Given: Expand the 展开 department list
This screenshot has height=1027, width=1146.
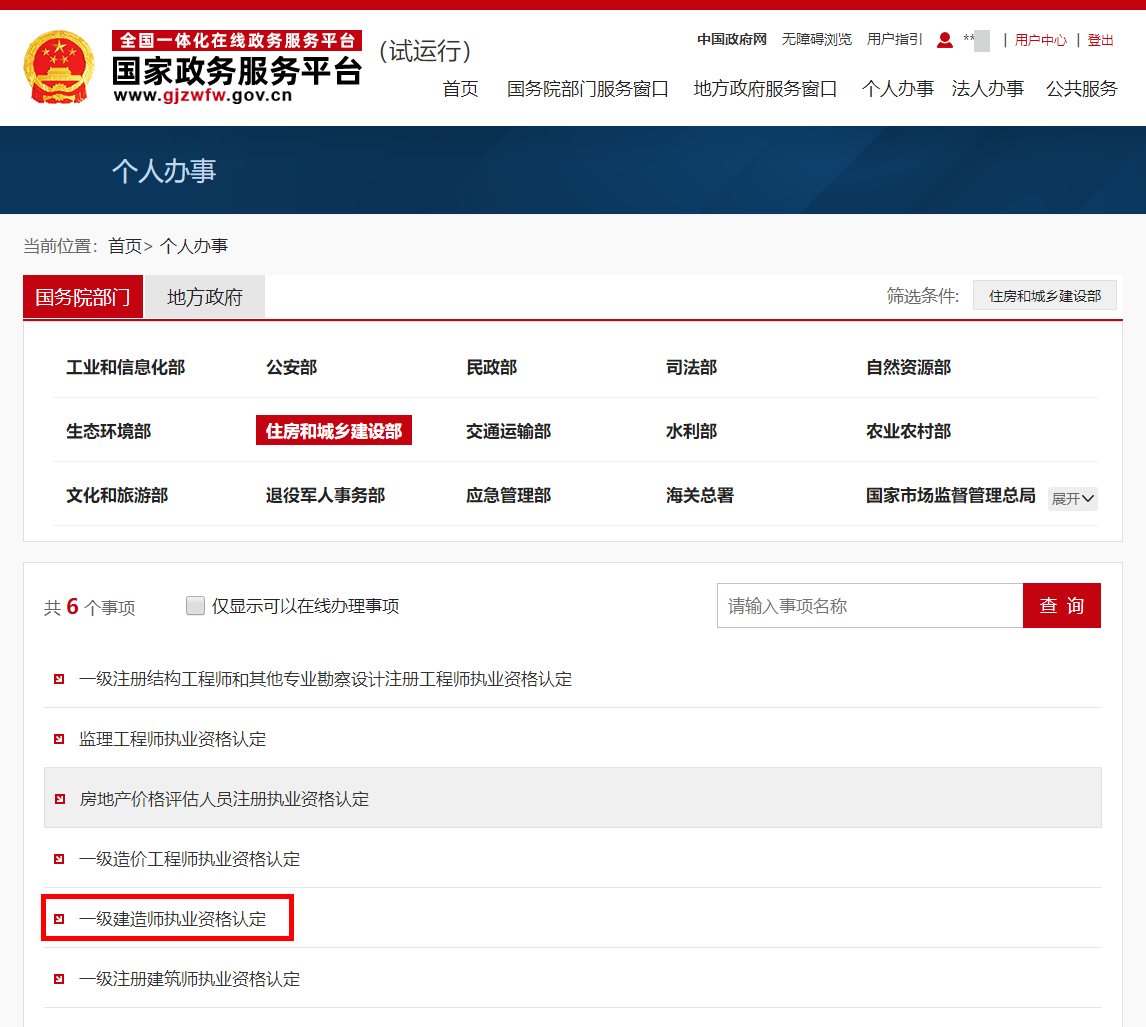Looking at the screenshot, I should tap(1071, 498).
